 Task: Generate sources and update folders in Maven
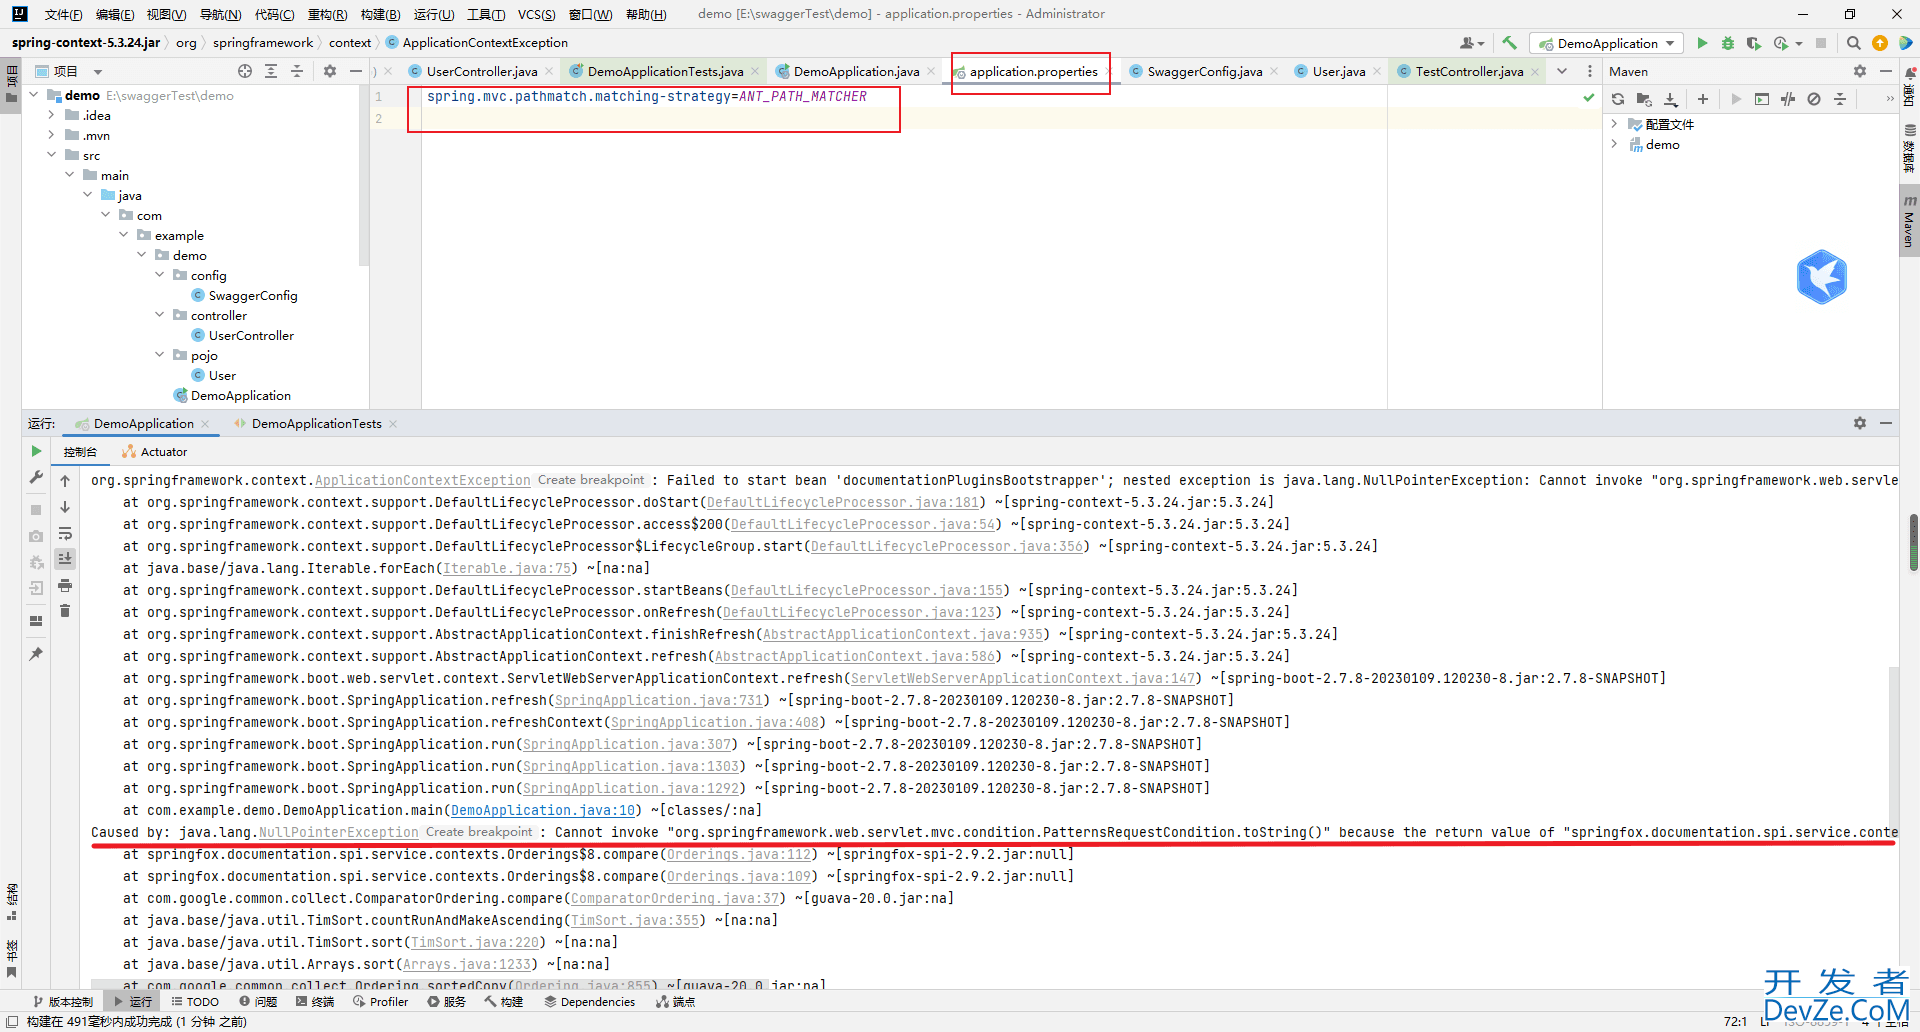coord(1644,99)
